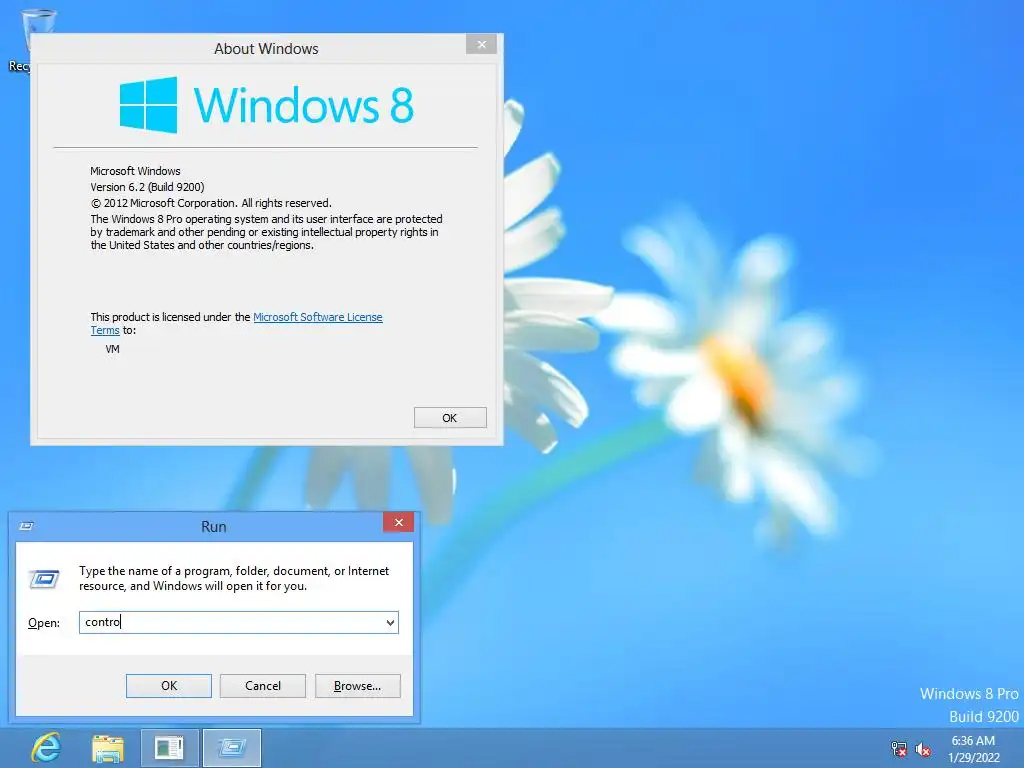Click the Run title bar text

[214, 526]
